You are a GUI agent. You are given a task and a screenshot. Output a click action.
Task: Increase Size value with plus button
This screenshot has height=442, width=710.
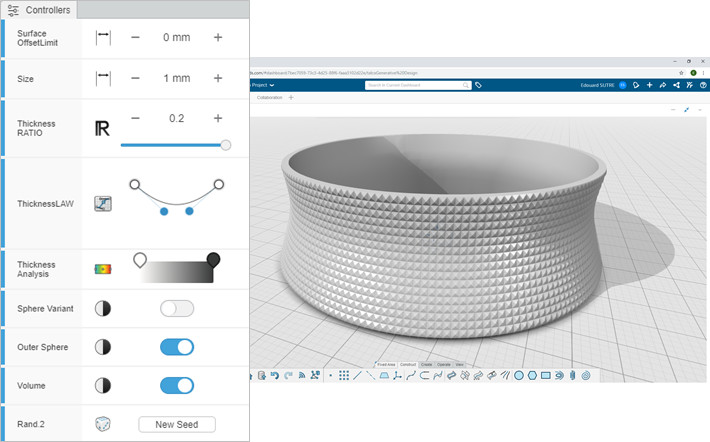(217, 78)
